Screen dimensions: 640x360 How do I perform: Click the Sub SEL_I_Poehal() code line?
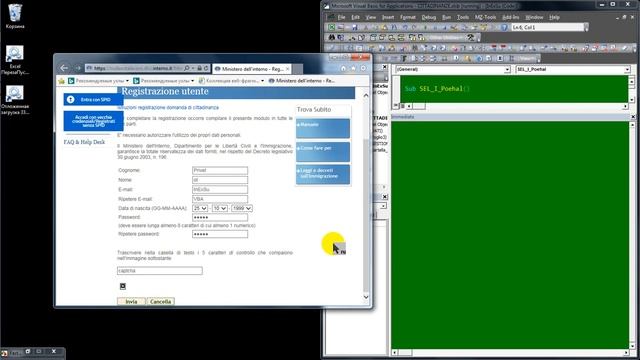tap(437, 88)
